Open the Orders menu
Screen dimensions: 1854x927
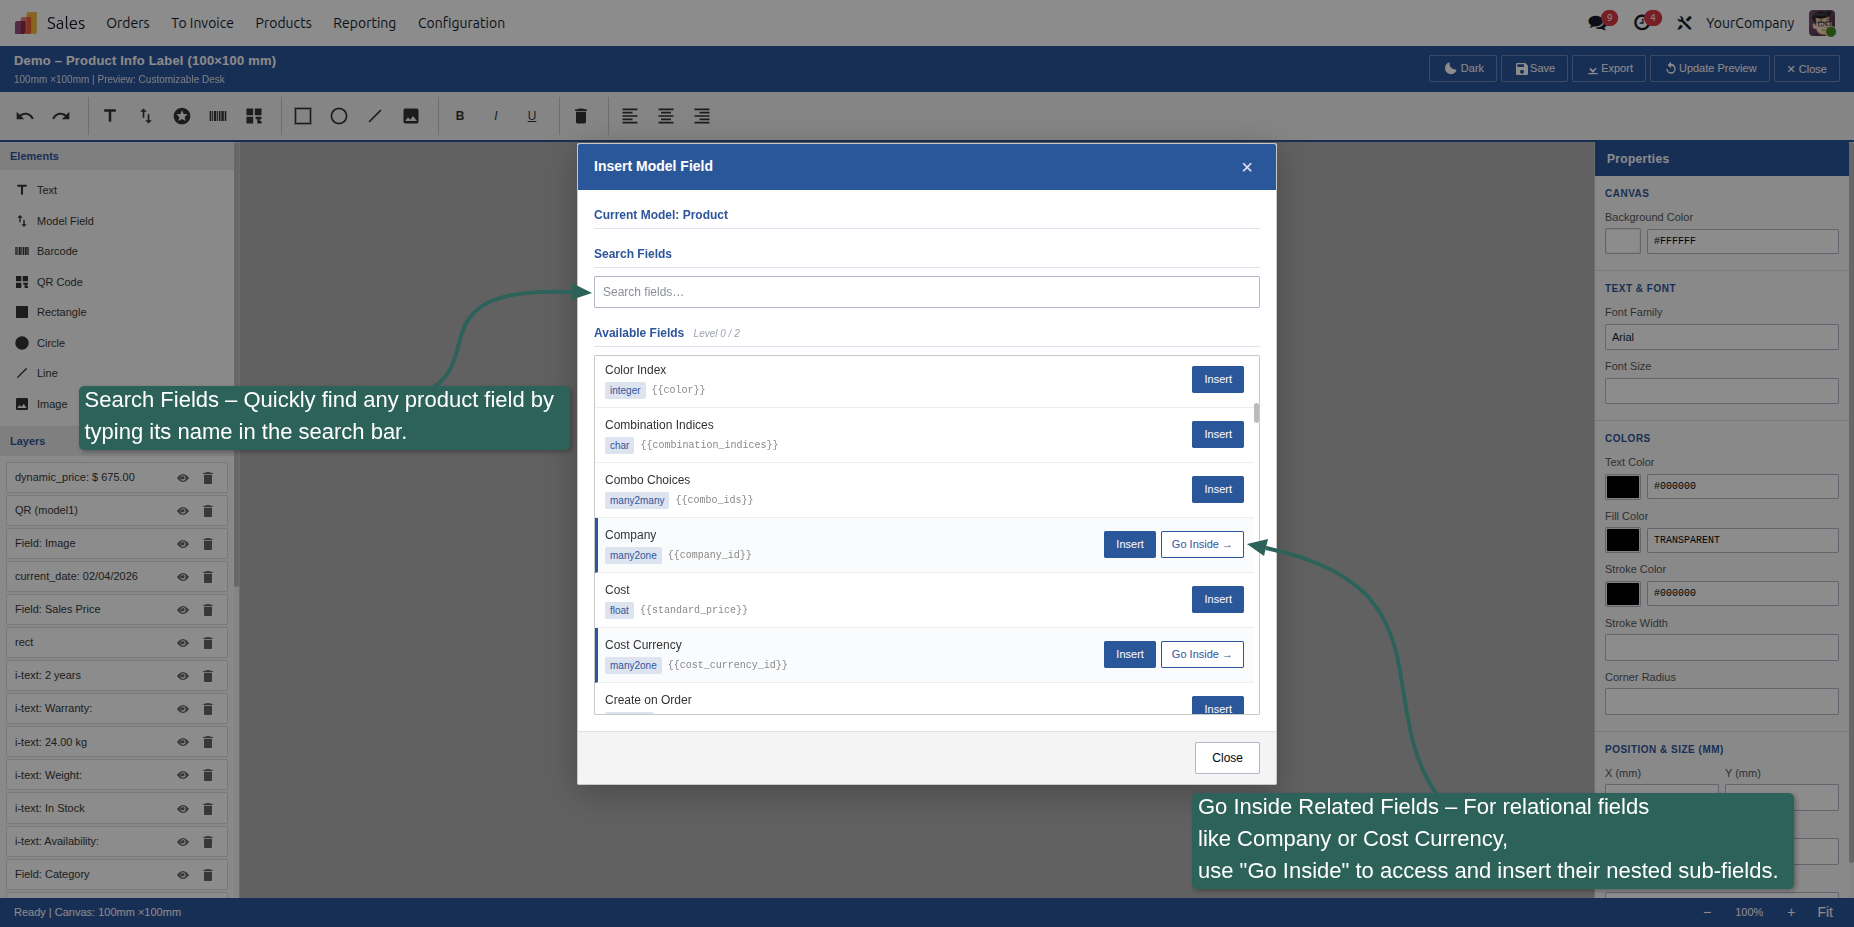tap(128, 23)
